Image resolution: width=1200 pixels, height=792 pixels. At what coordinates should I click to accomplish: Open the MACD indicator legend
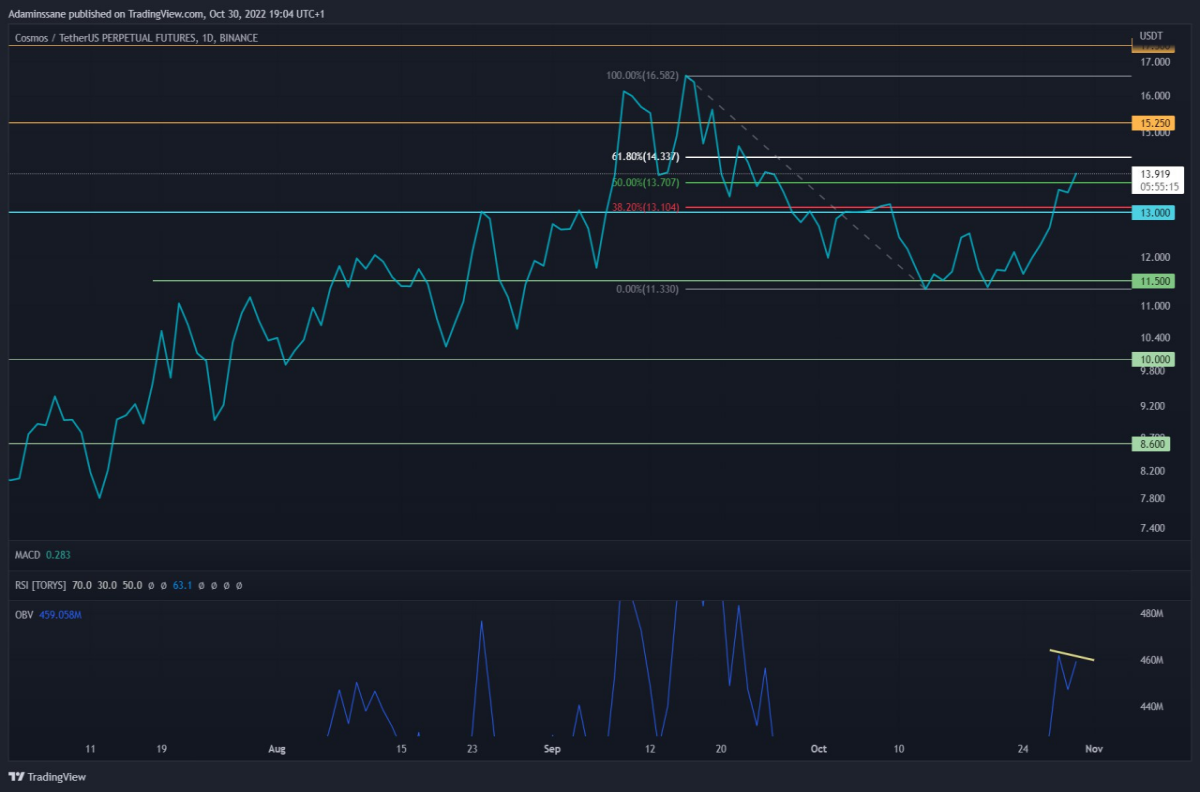pyautogui.click(x=27, y=554)
